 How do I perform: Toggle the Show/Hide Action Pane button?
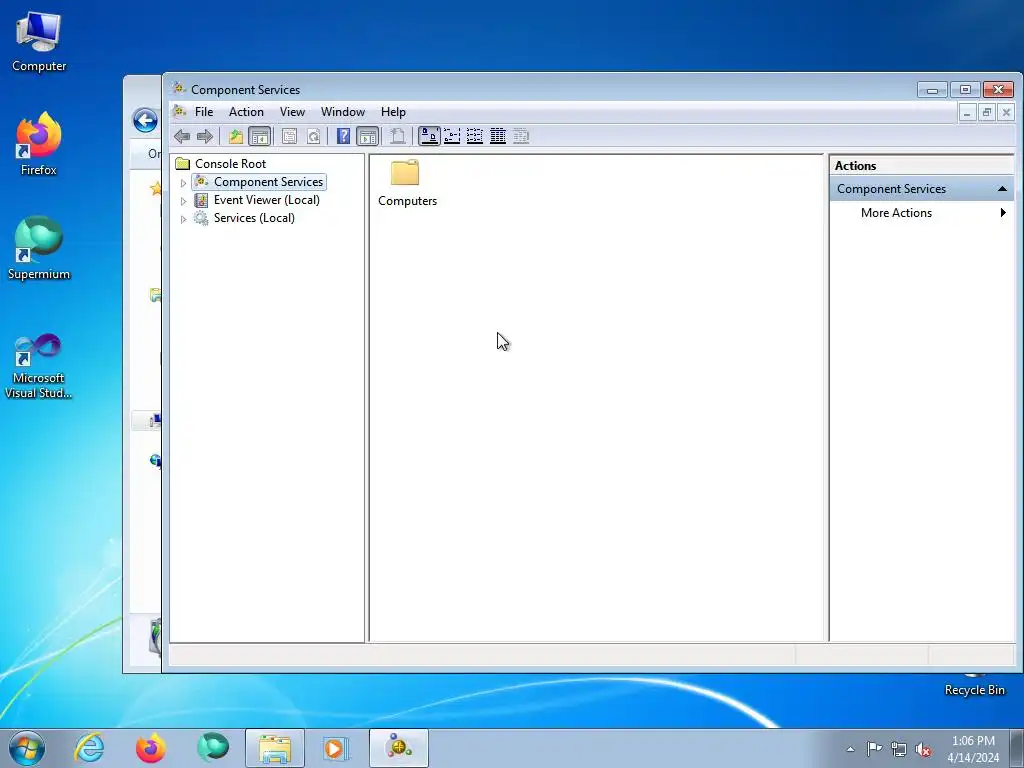(368, 136)
